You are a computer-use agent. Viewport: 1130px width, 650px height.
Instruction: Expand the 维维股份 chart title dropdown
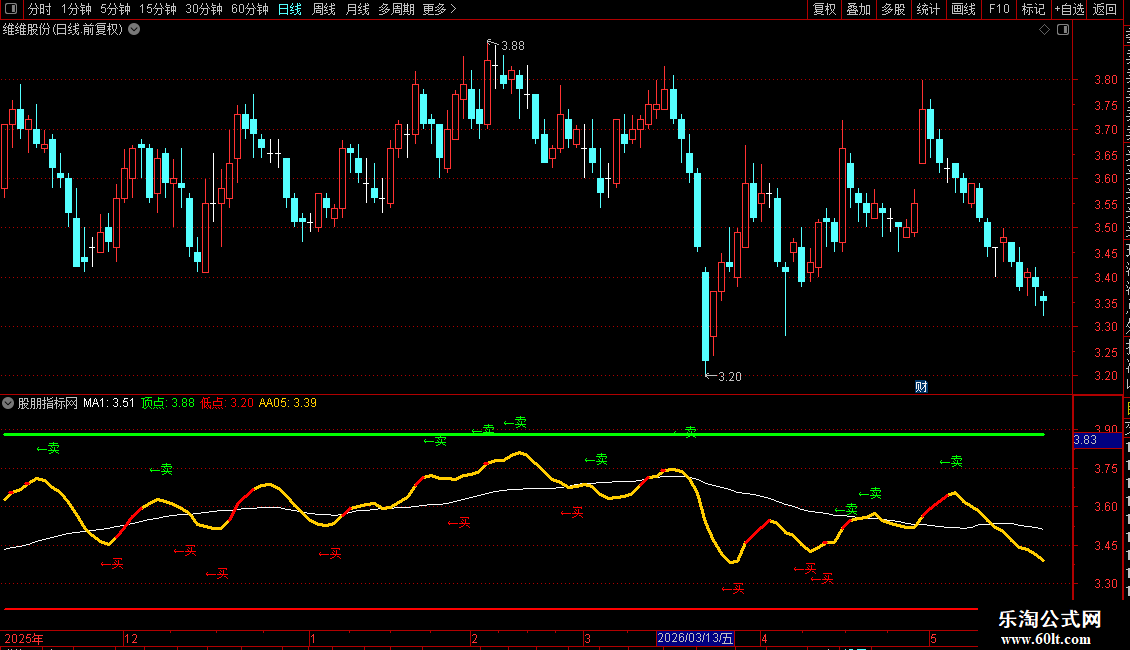(x=134, y=30)
